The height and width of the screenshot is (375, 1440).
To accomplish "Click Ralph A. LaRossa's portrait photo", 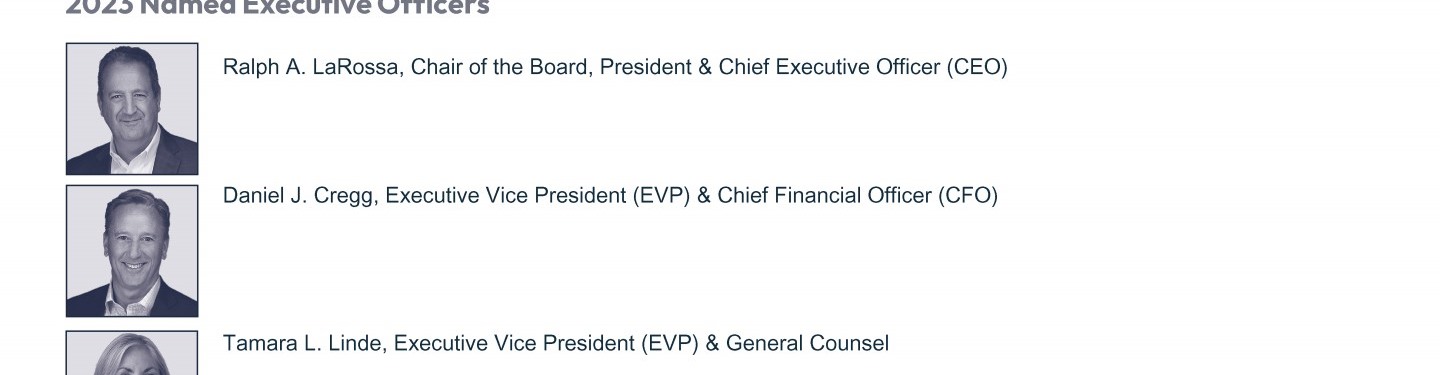I will pos(132,109).
